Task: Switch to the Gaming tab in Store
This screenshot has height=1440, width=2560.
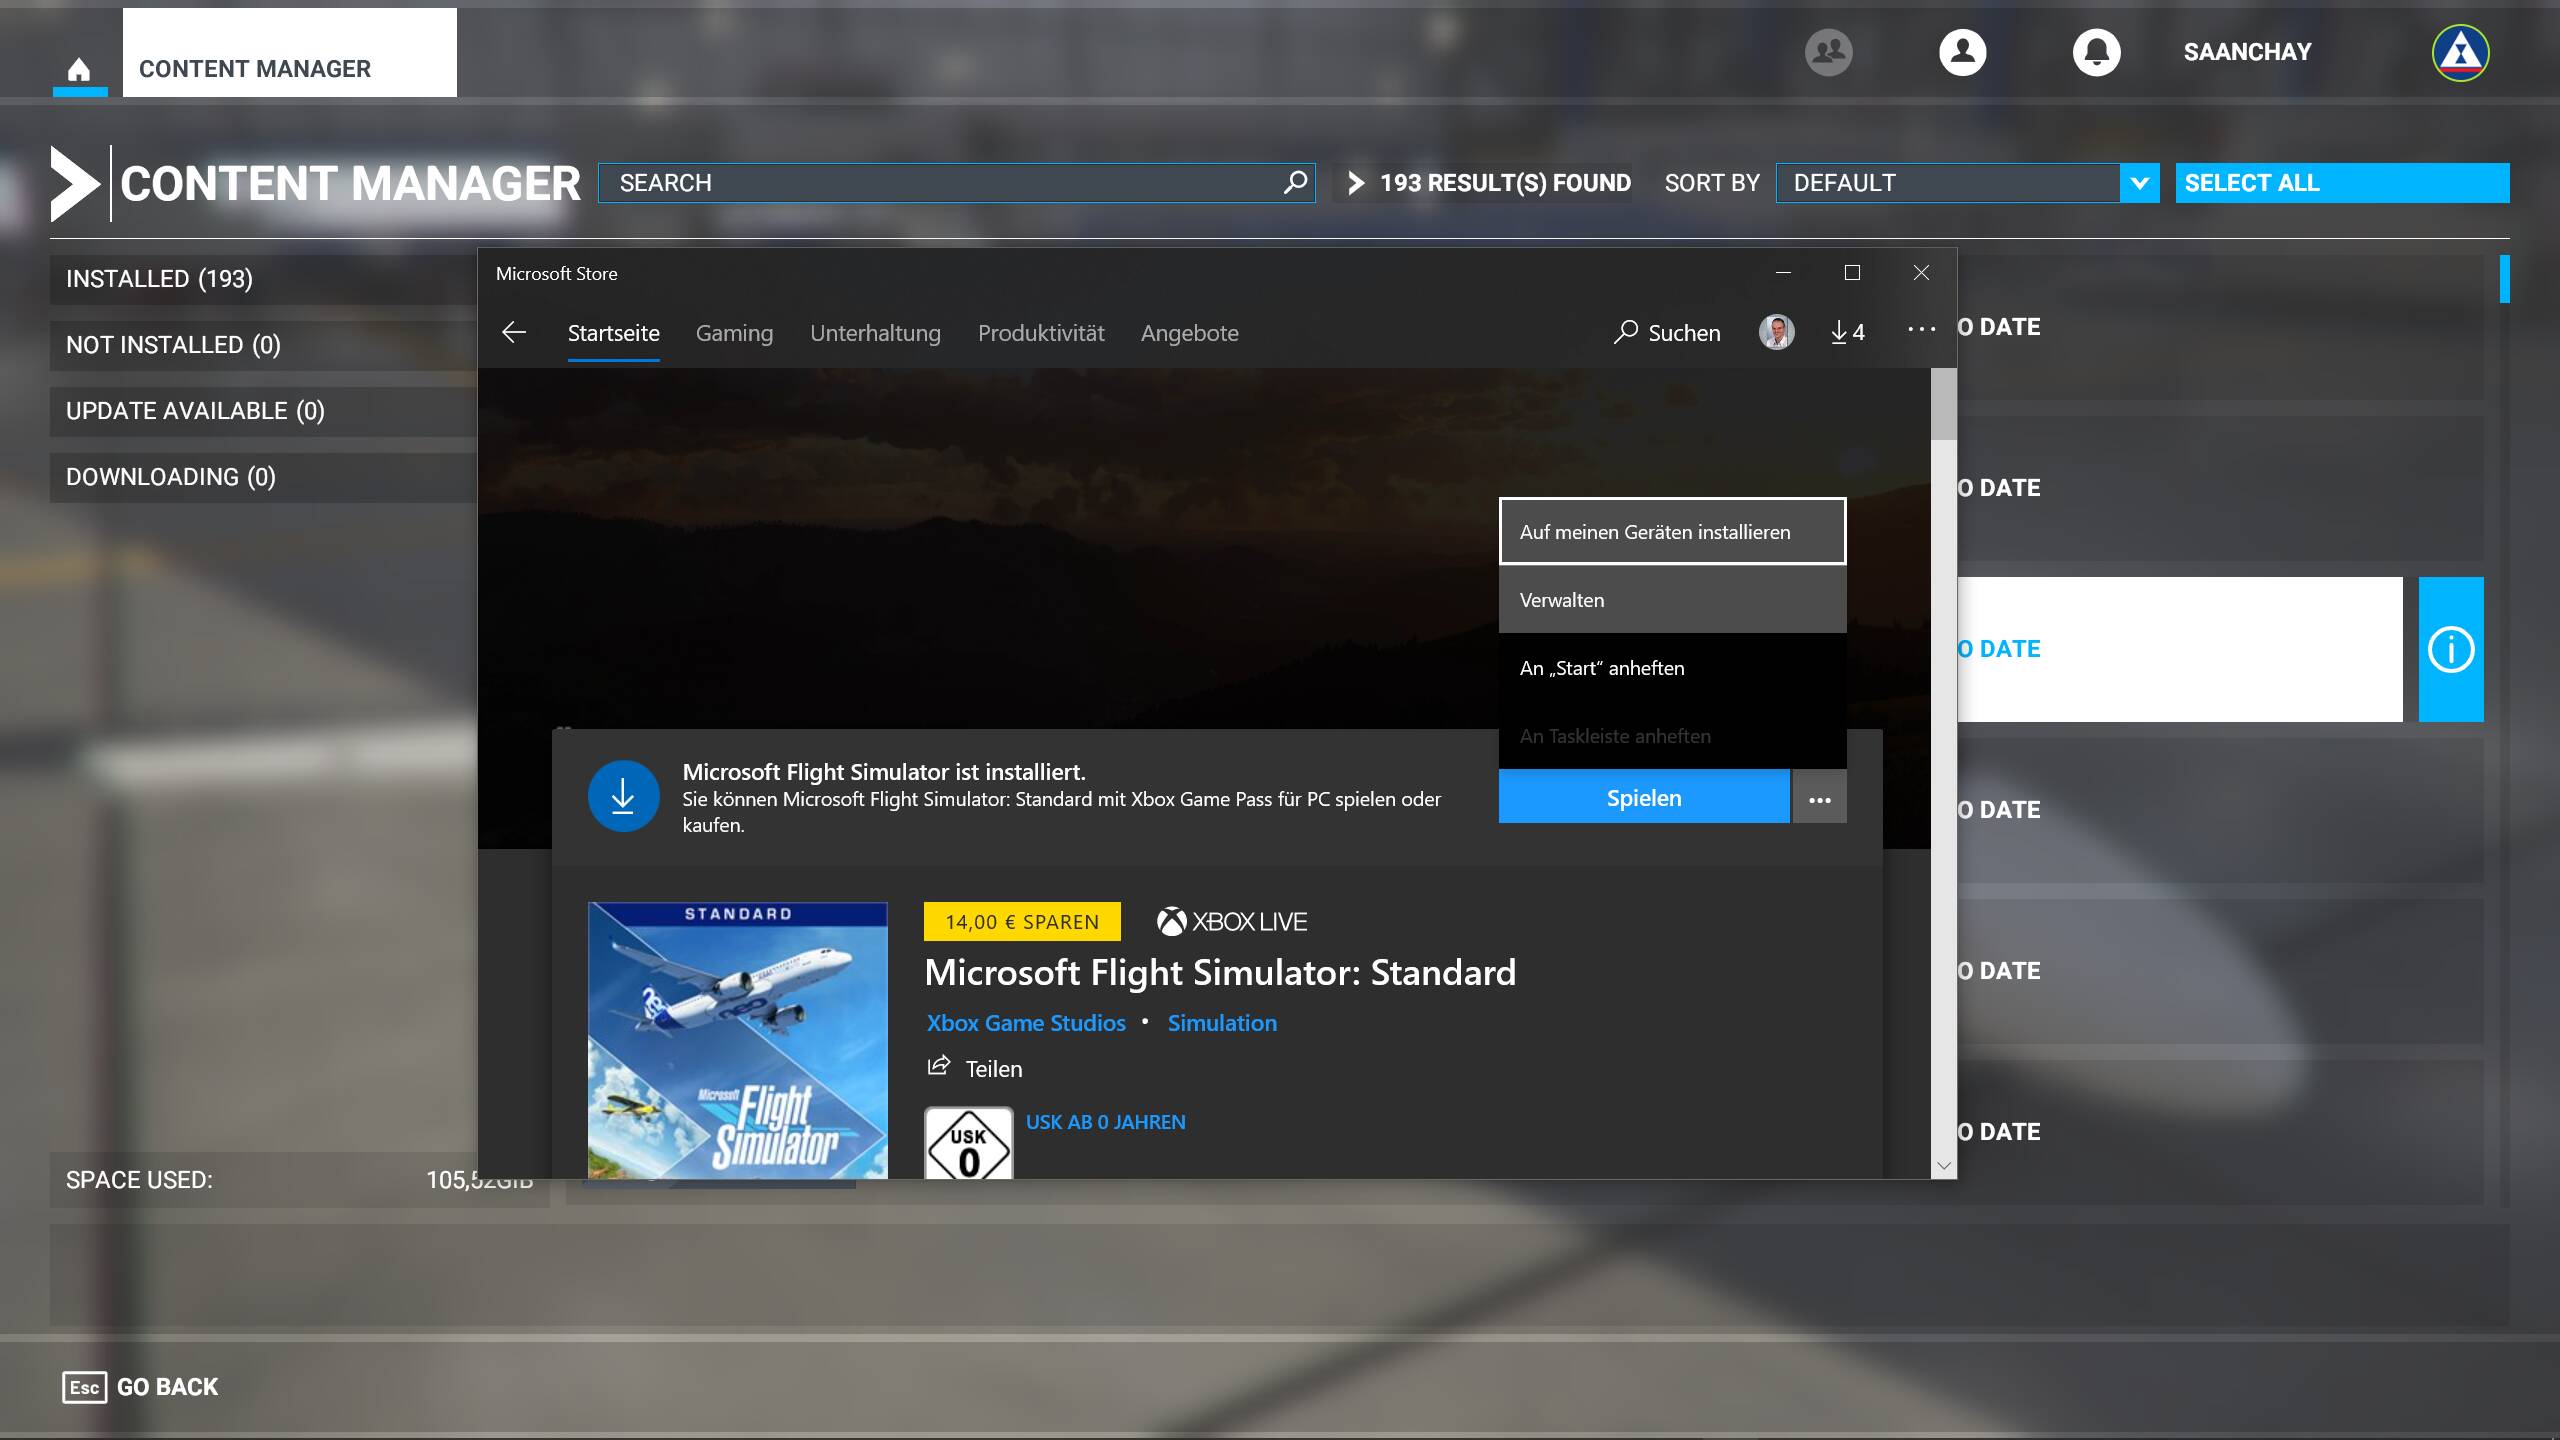Action: 734,333
